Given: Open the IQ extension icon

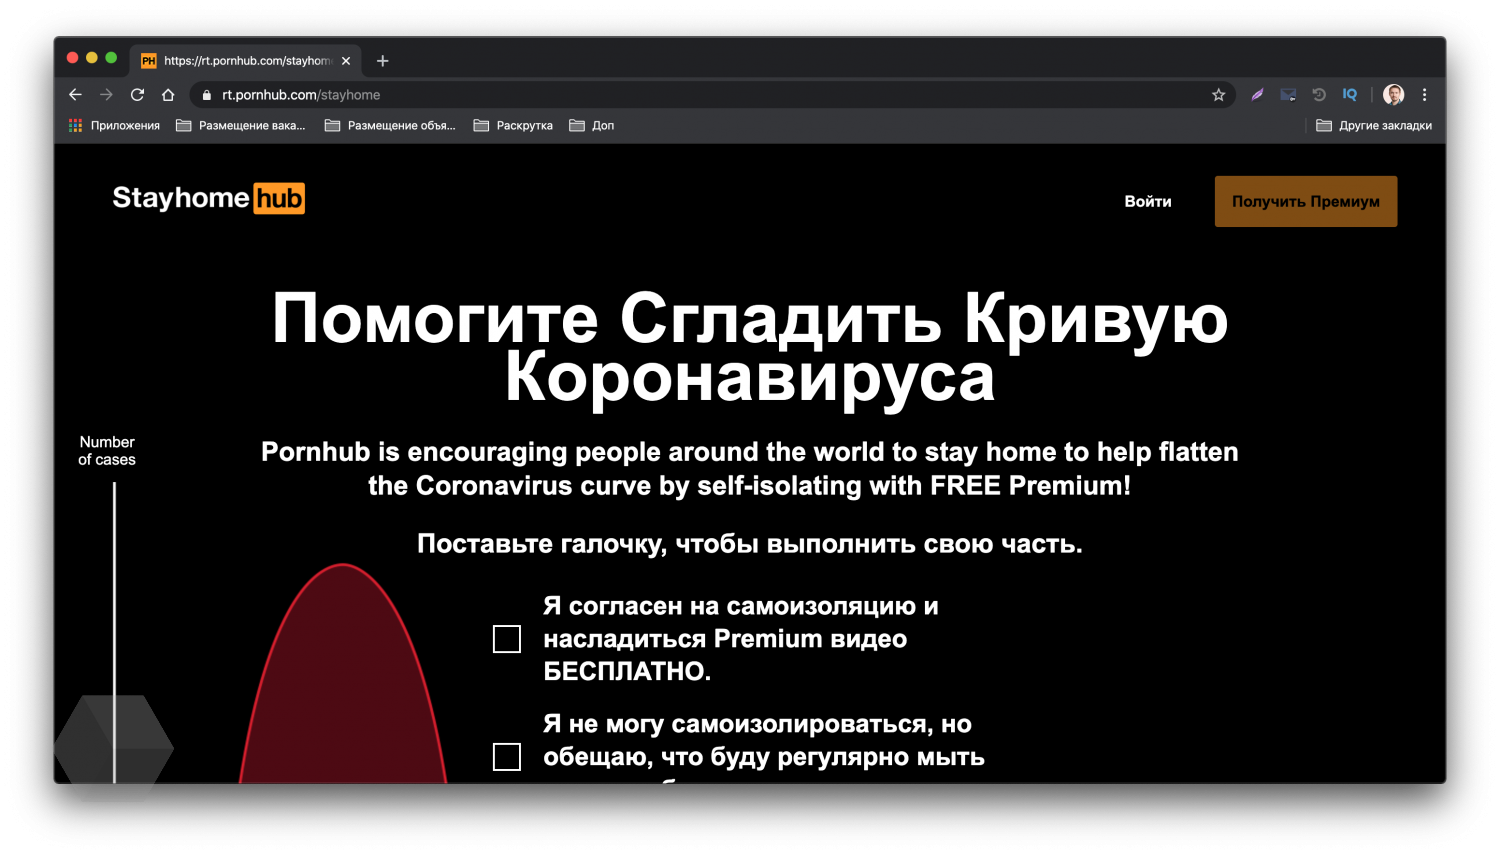Looking at the screenshot, I should tap(1350, 95).
